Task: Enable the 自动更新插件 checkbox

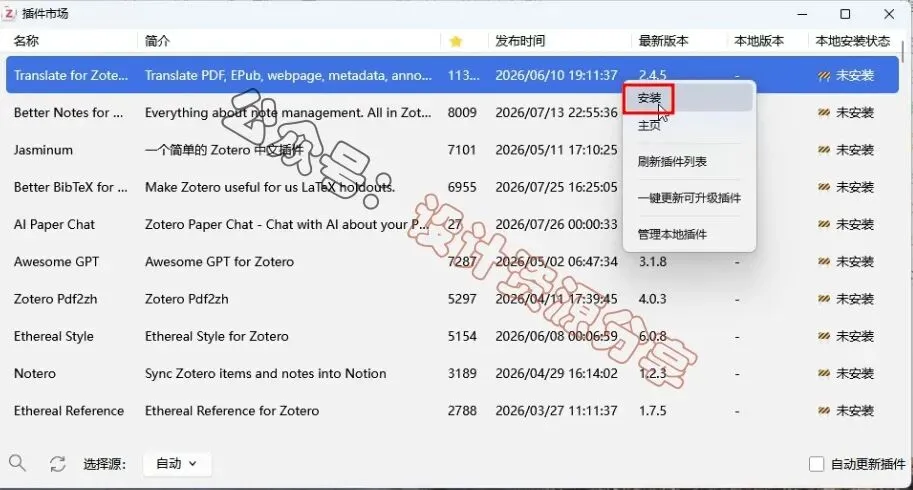Action: click(816, 464)
